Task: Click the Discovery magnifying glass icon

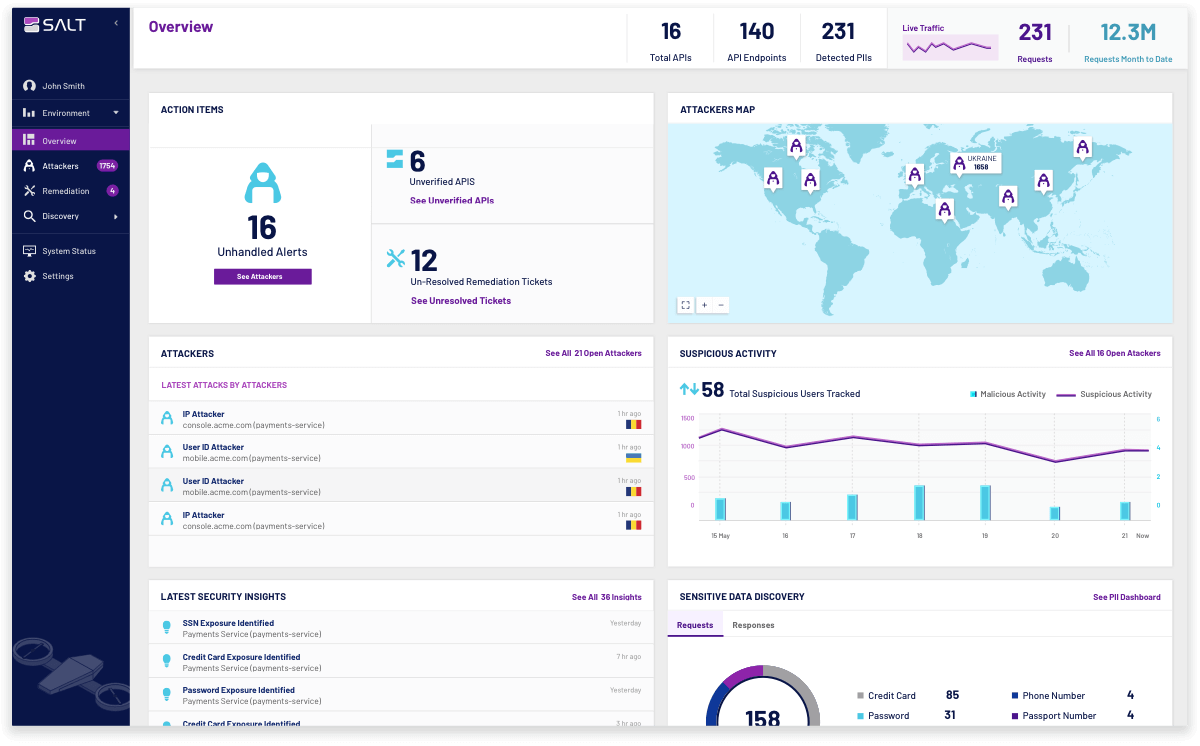Action: [x=30, y=215]
